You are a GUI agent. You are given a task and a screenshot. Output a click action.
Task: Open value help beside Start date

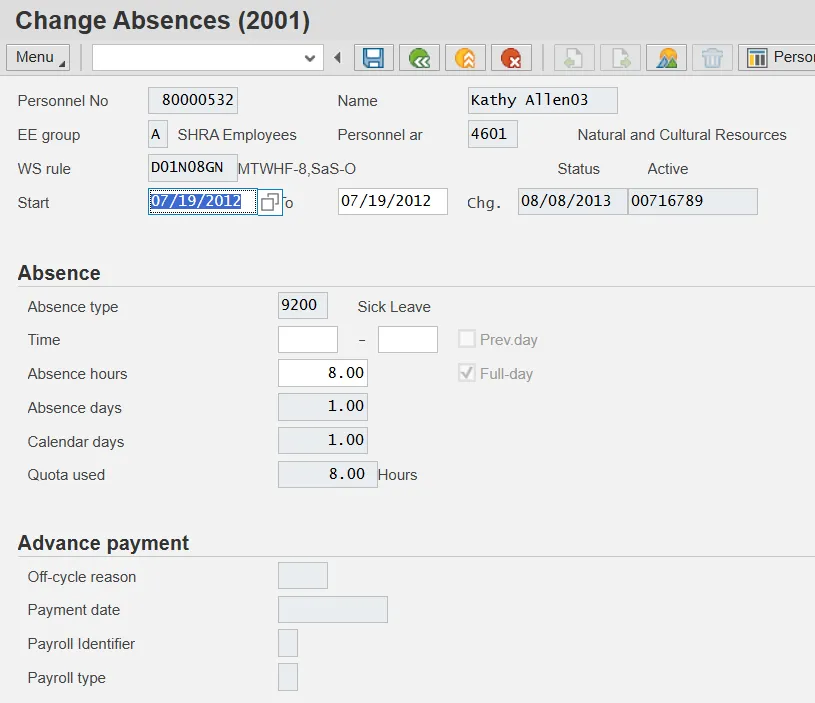coord(269,202)
